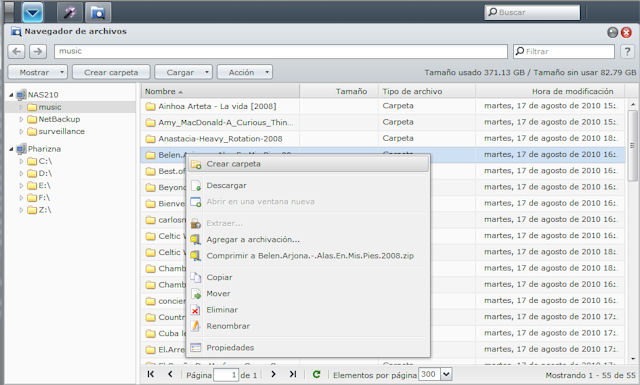Click the vertical scrollbar thumb
Image resolution: width=640 pixels, height=385 pixels.
(632, 146)
